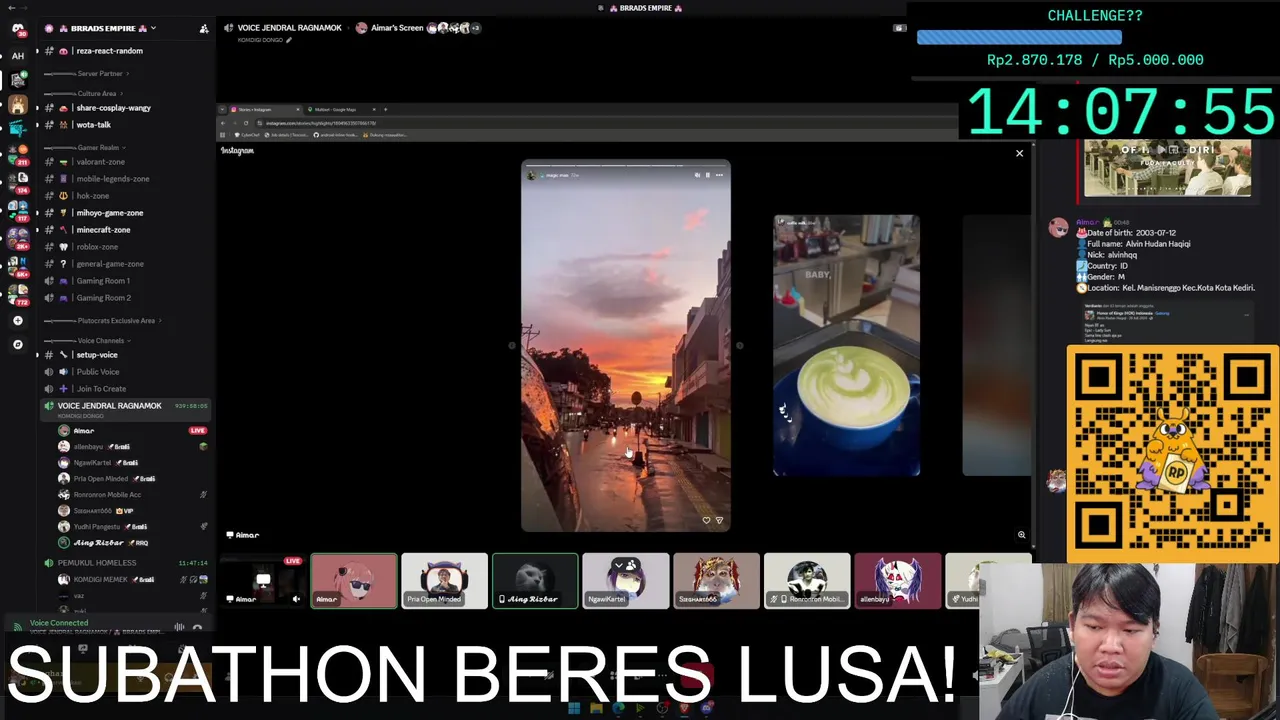Click invite people icon beside server name
This screenshot has height=720, width=1280.
[x=204, y=29]
